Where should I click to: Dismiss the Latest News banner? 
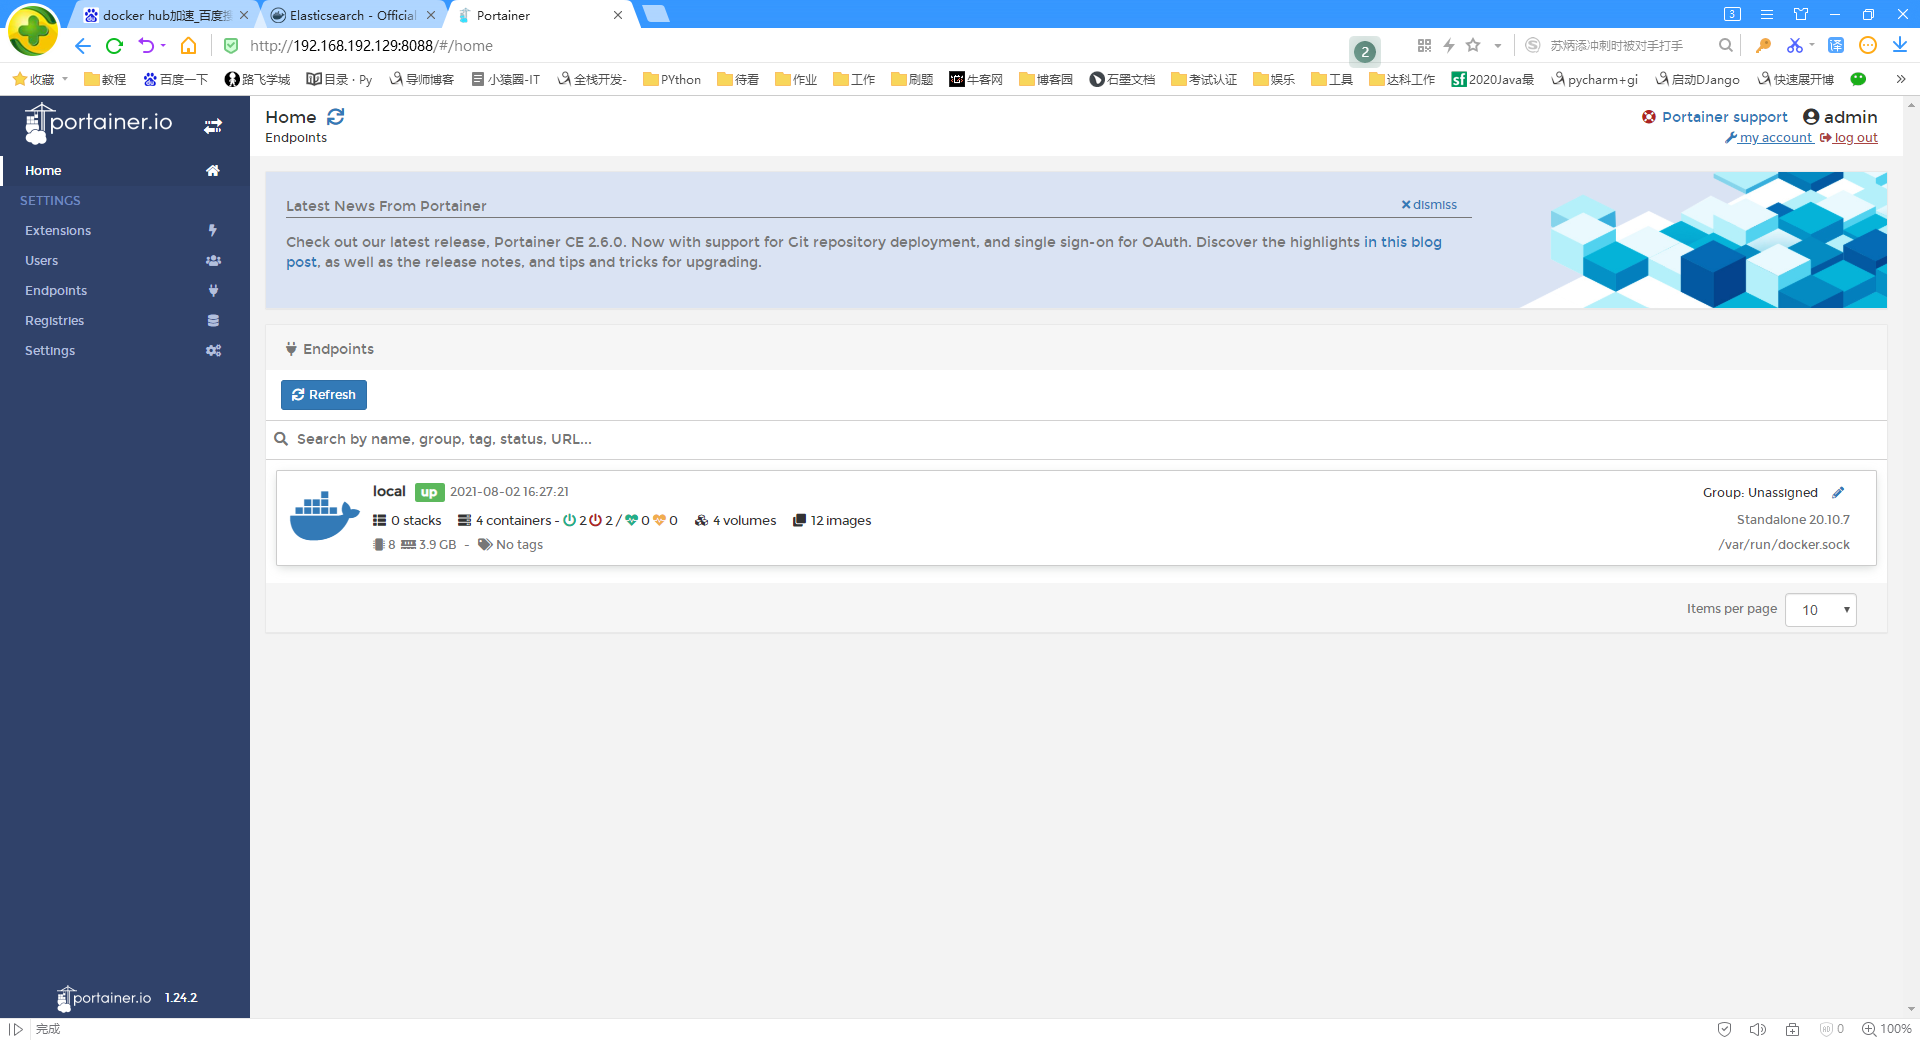(1429, 205)
